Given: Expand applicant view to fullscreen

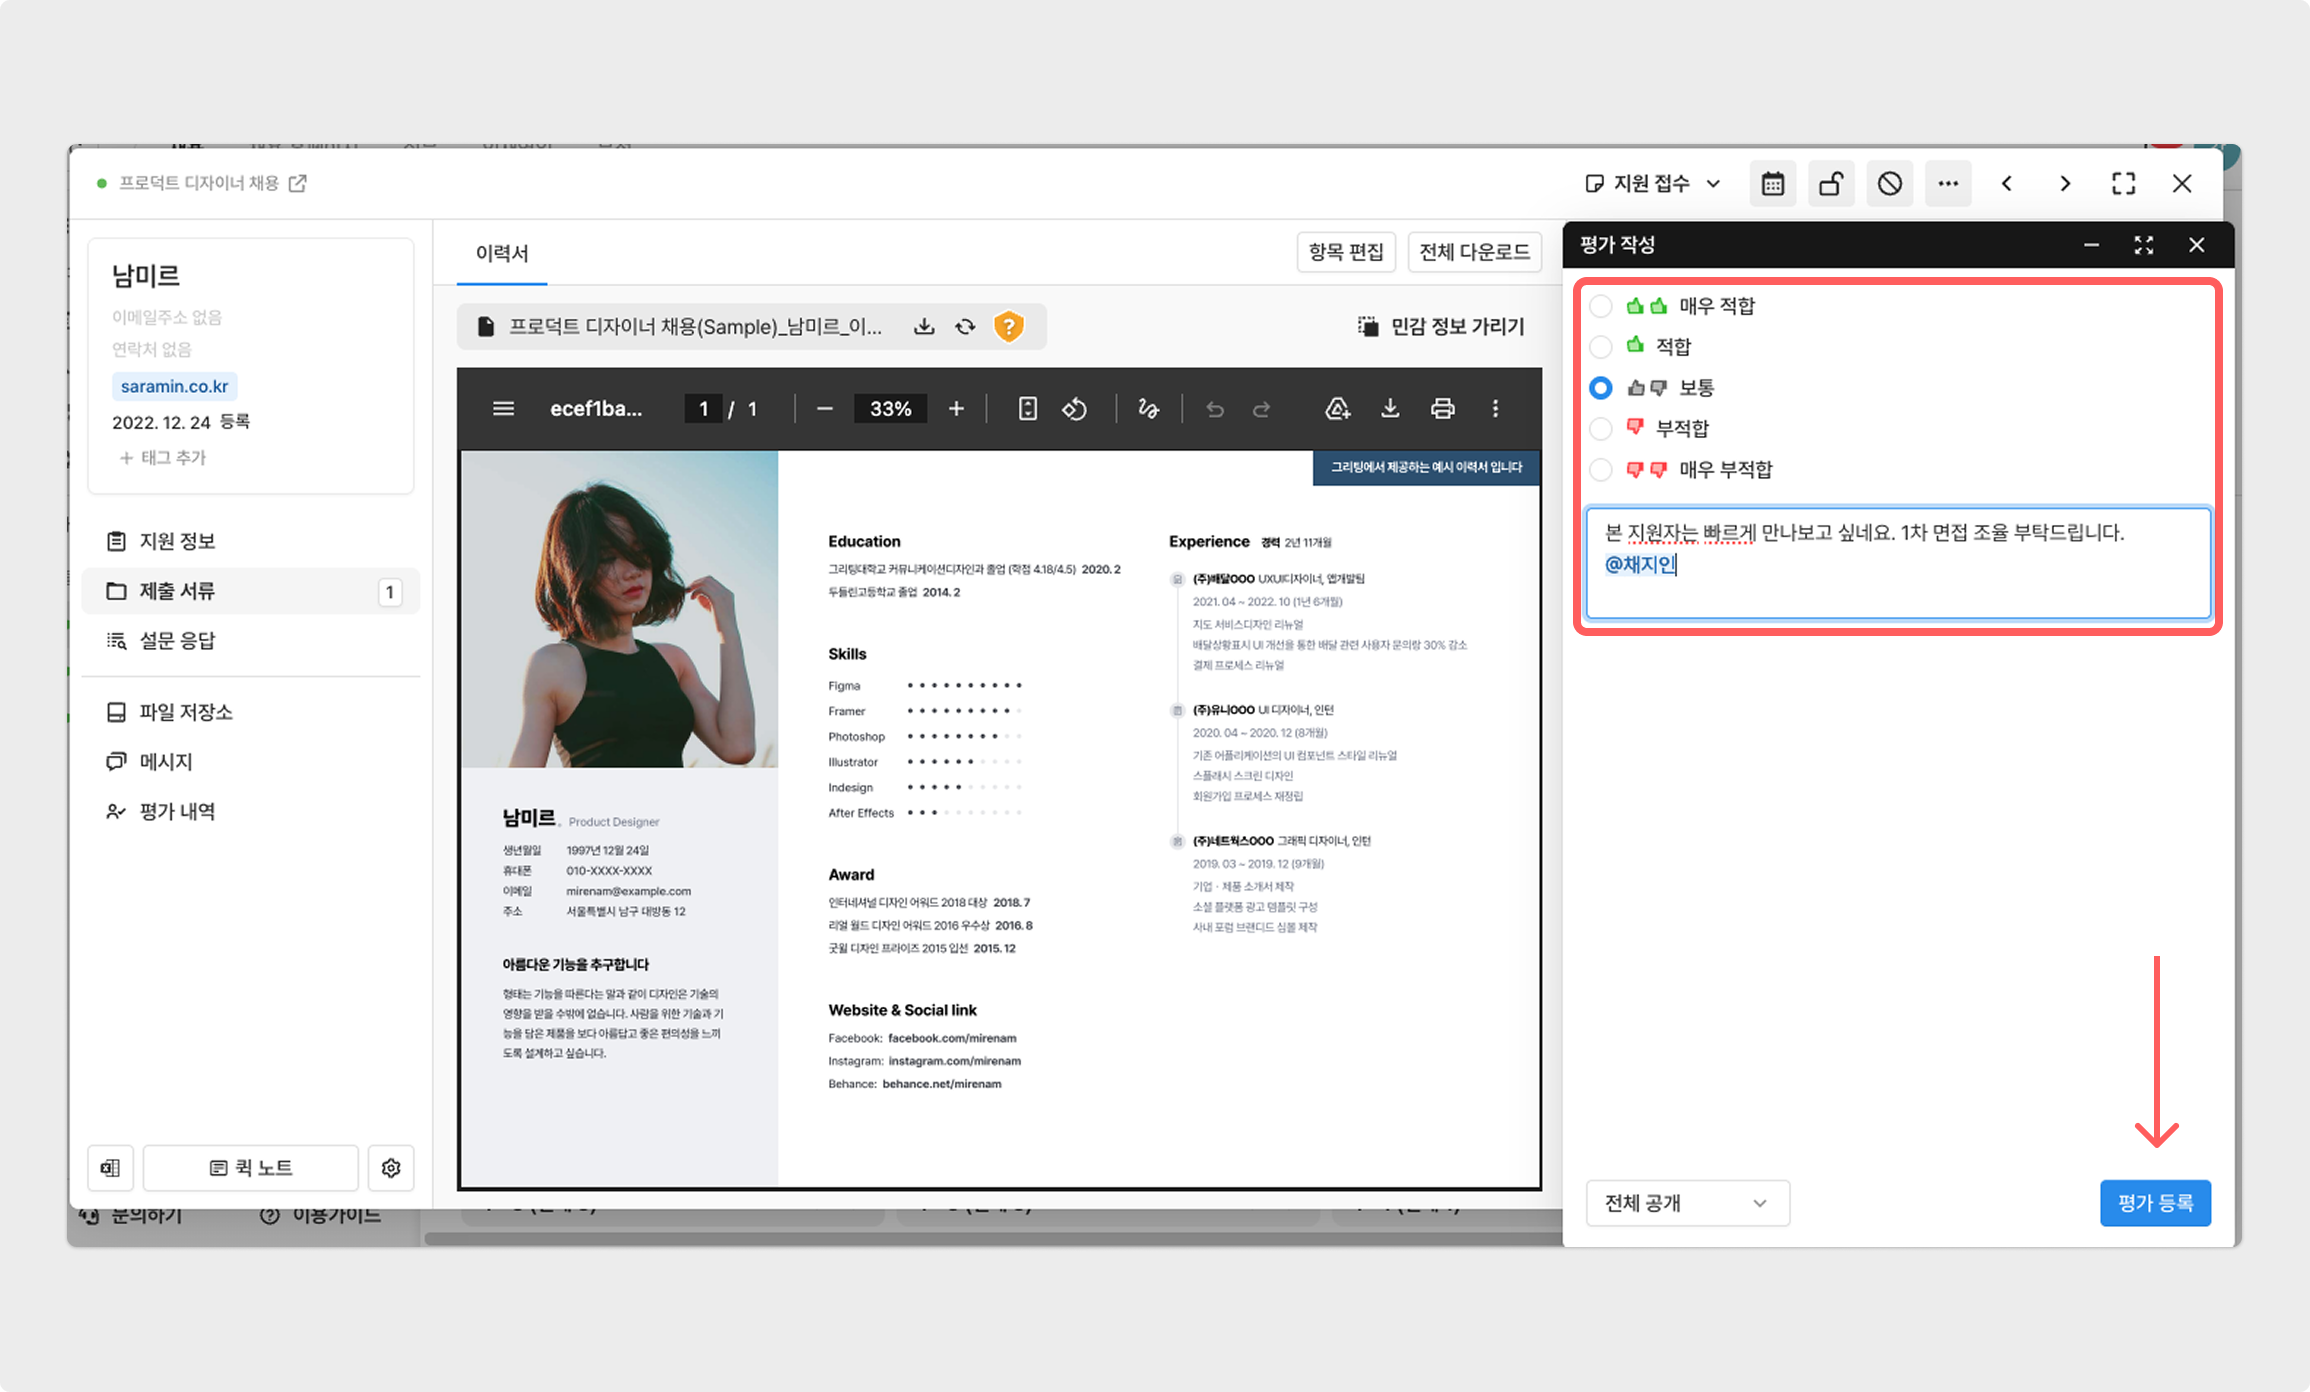Looking at the screenshot, I should pos(2124,184).
